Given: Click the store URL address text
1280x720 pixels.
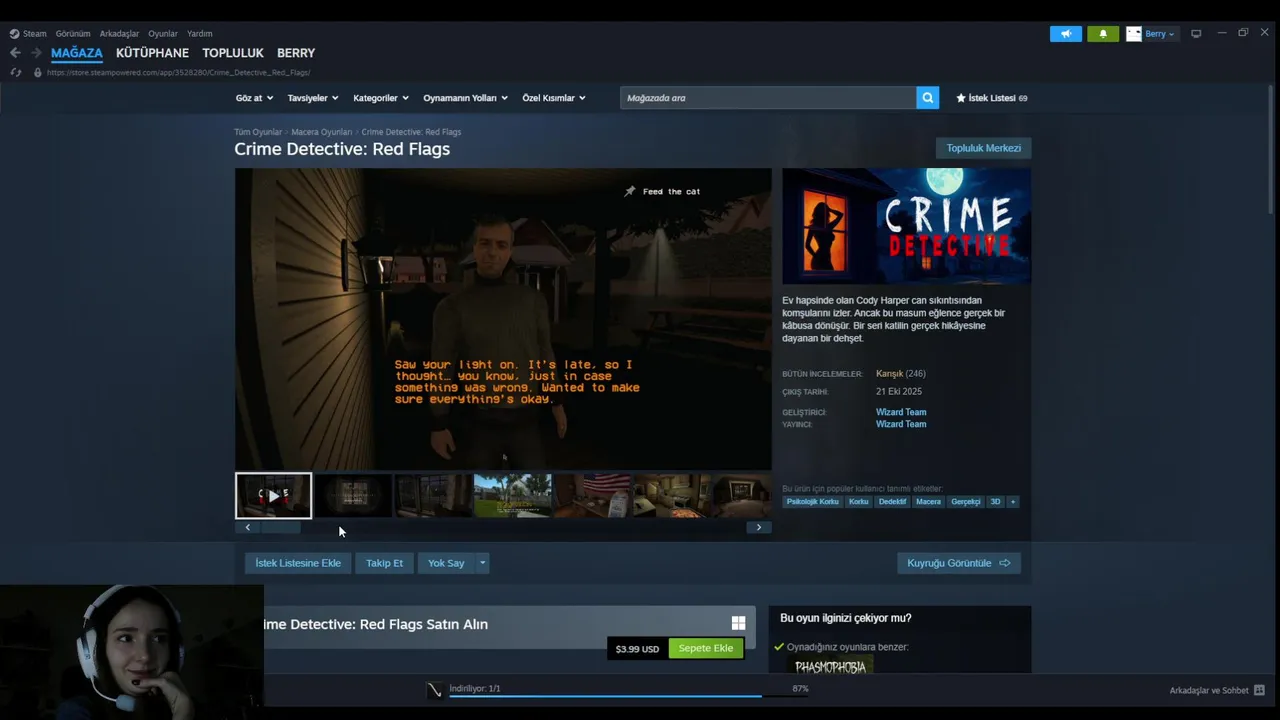Looking at the screenshot, I should coord(178,72).
